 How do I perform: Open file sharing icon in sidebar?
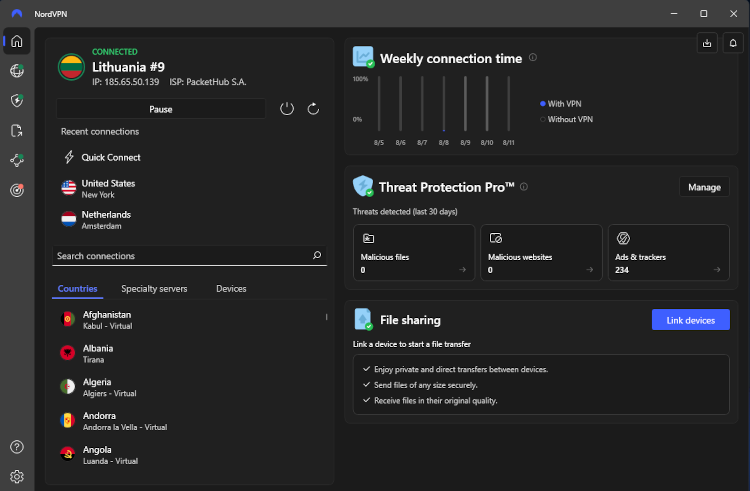[x=17, y=131]
